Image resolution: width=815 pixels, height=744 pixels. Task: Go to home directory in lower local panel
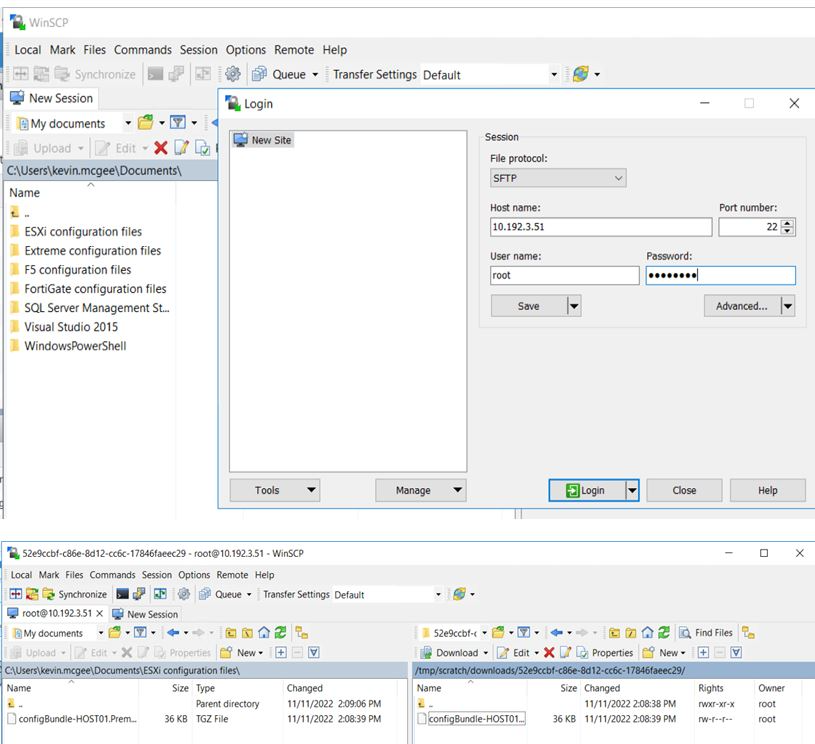(264, 633)
